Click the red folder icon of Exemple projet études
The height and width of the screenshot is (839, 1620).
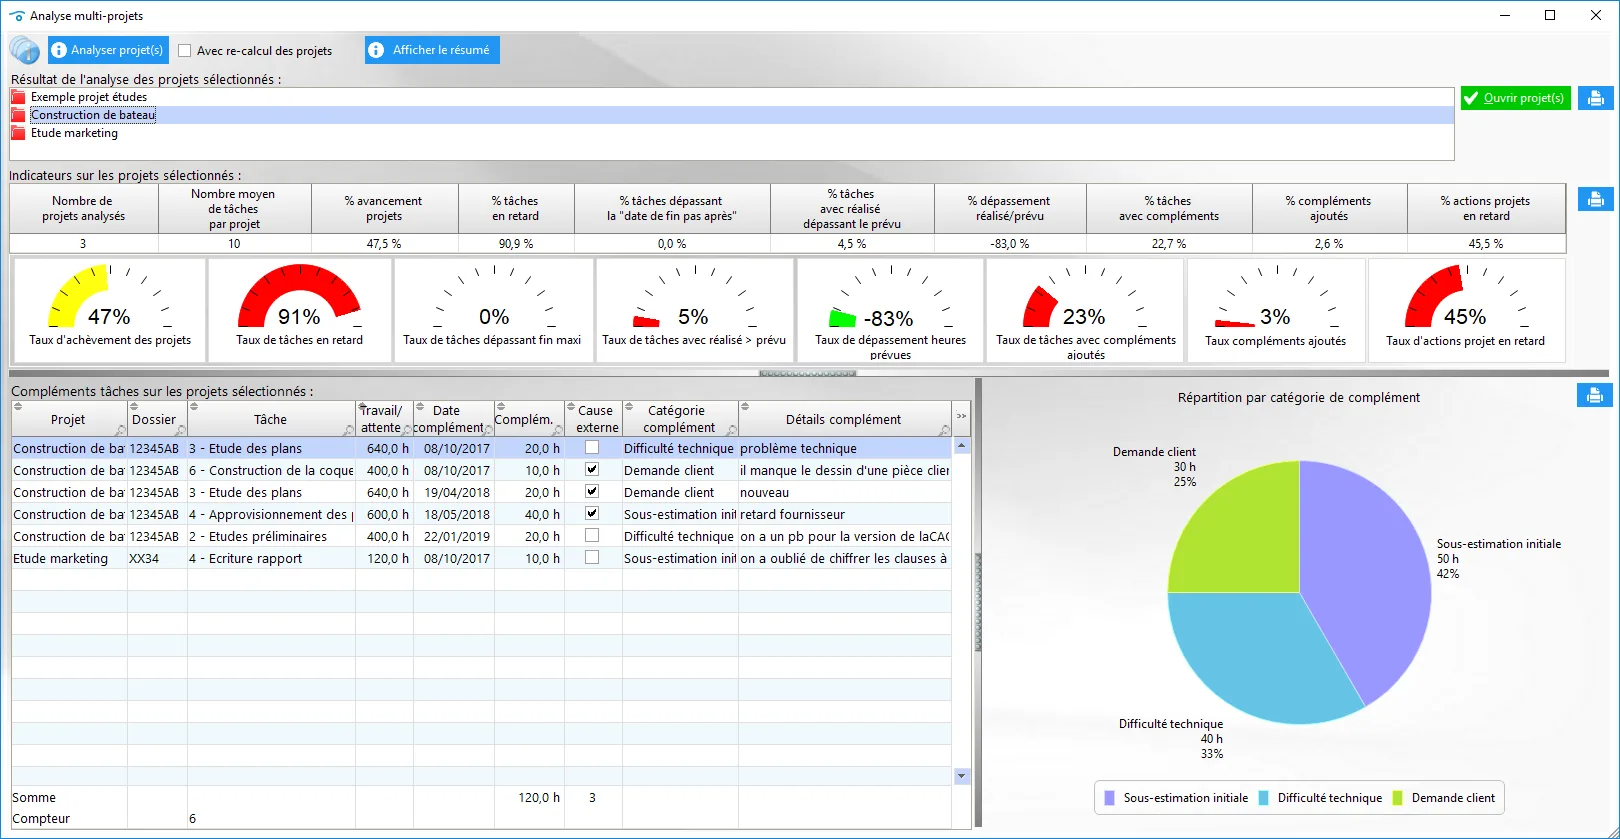pyautogui.click(x=18, y=97)
